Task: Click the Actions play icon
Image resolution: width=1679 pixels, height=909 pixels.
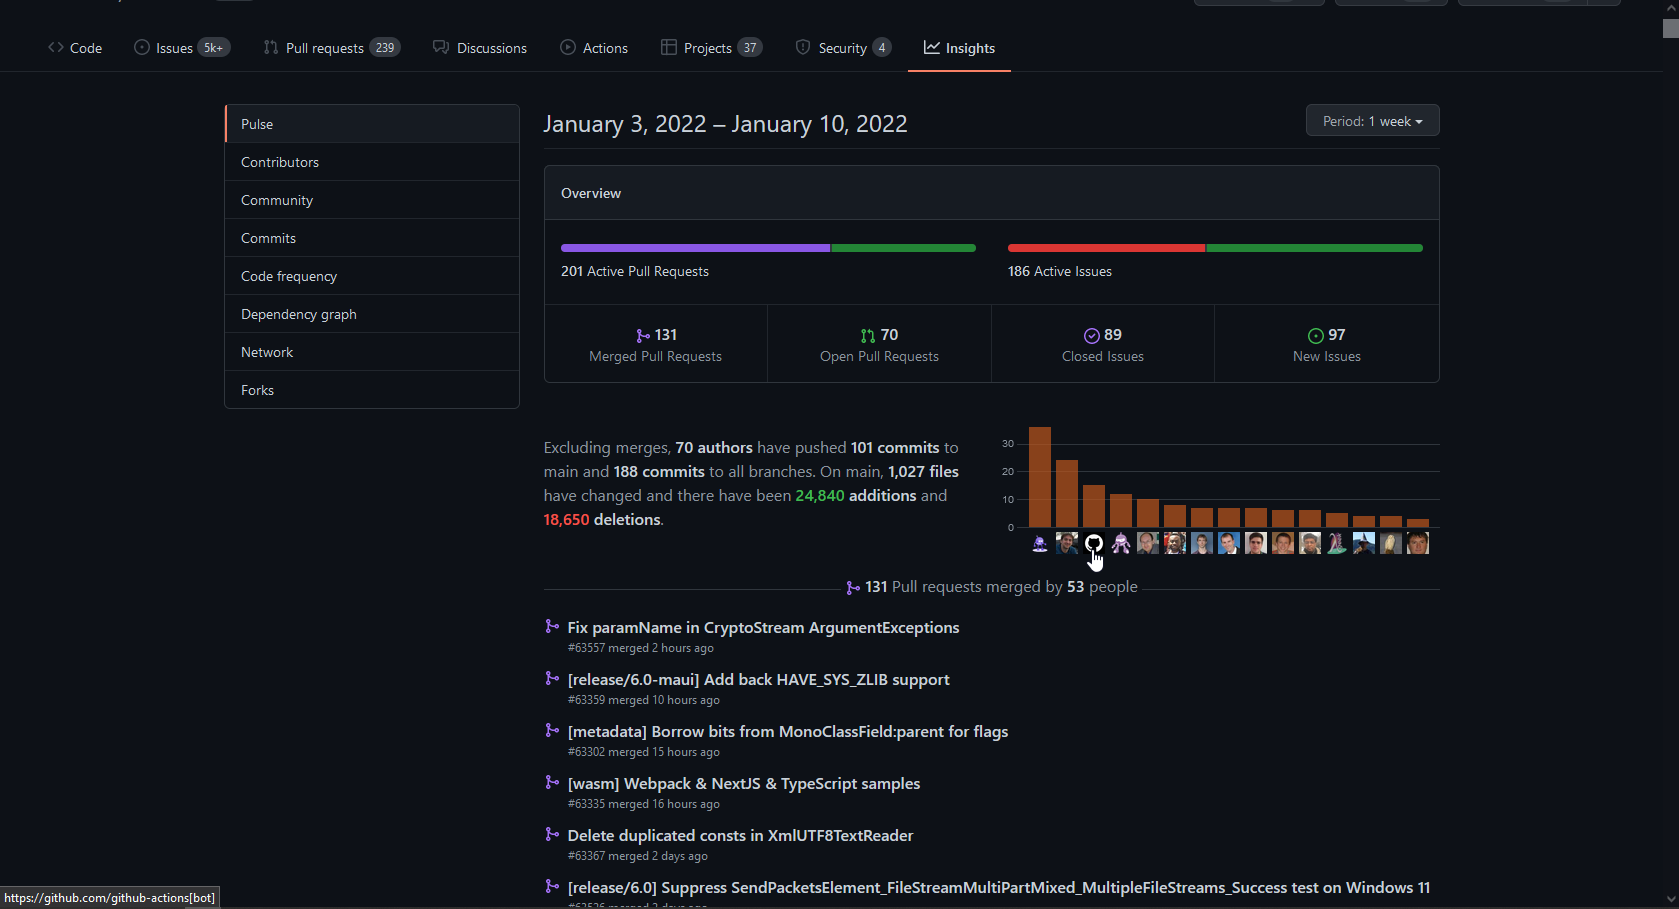Action: coord(568,47)
